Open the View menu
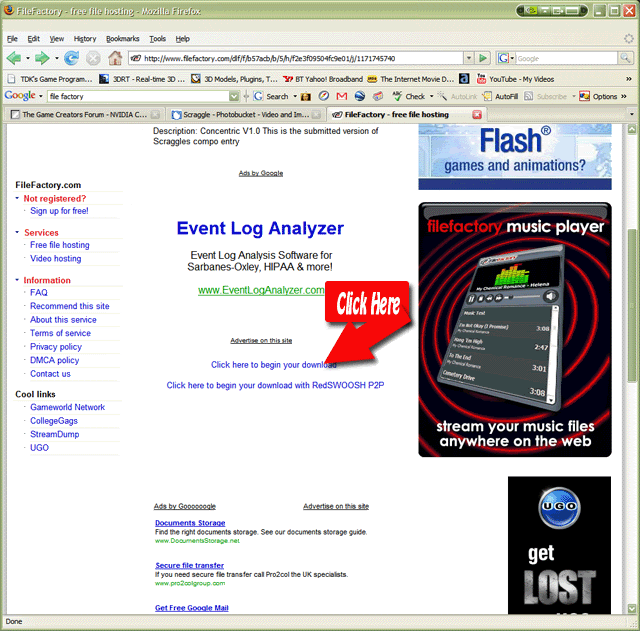This screenshot has height=631, width=640. [x=57, y=39]
